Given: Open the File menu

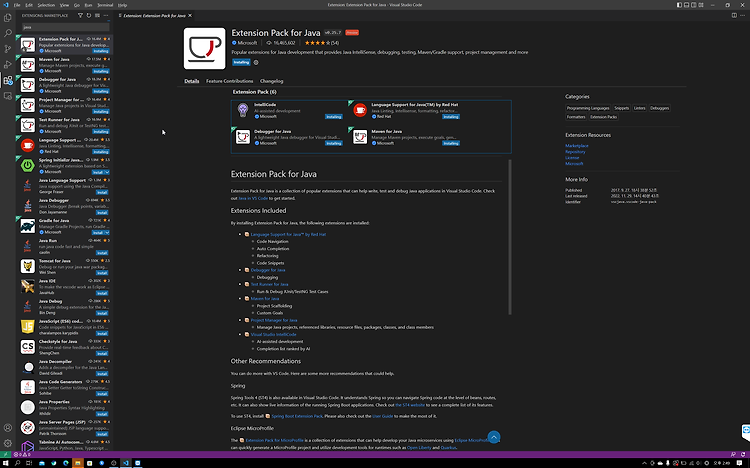Looking at the screenshot, I should click(x=17, y=5).
